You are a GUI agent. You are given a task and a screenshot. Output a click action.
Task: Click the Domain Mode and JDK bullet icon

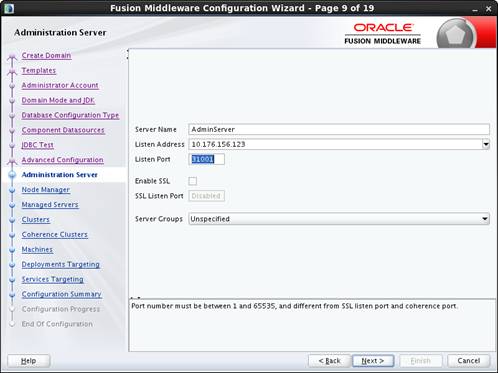pos(12,100)
